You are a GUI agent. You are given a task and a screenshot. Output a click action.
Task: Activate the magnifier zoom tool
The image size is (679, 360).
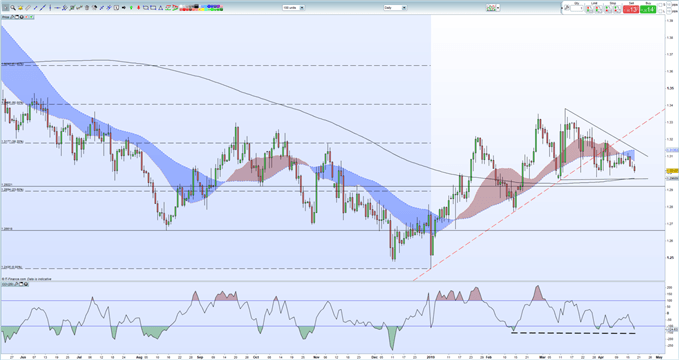tap(13, 7)
